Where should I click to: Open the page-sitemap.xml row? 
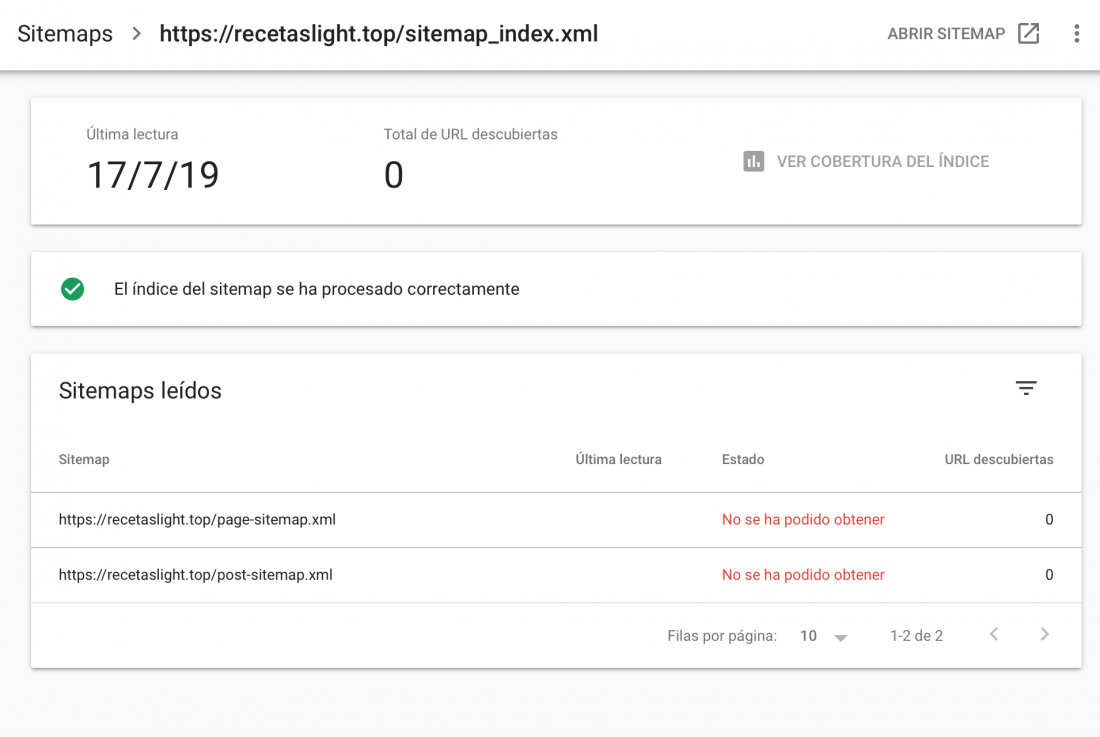tap(556, 520)
